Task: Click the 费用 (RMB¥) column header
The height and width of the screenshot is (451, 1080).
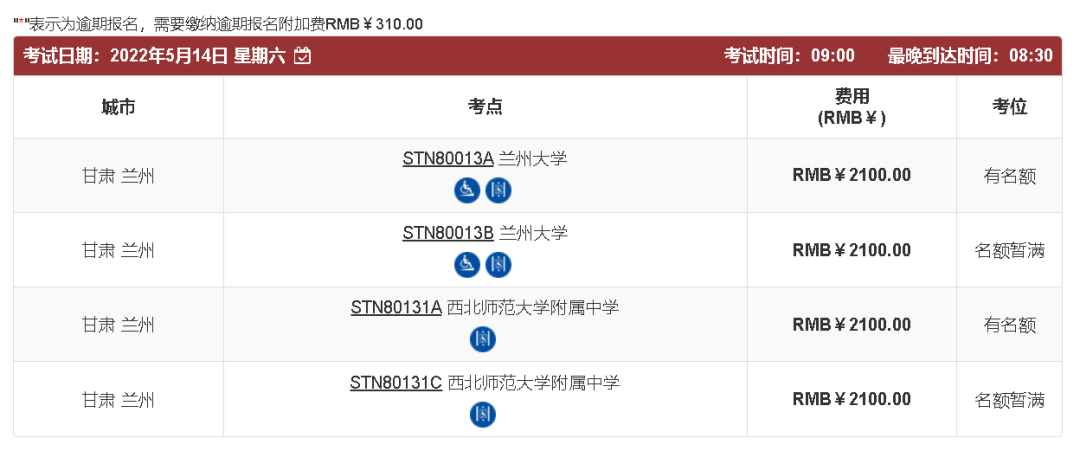Action: (x=851, y=107)
